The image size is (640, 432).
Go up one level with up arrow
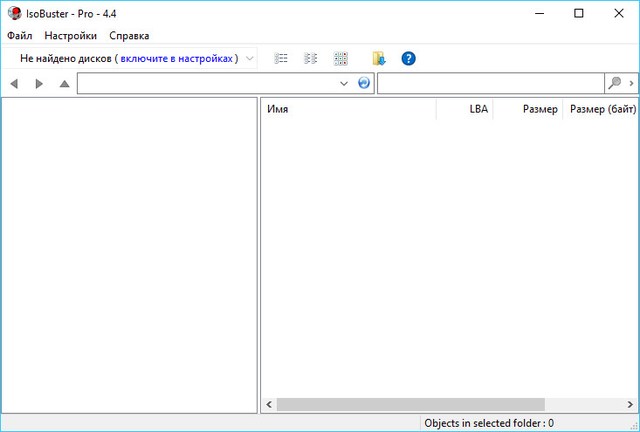[x=64, y=84]
